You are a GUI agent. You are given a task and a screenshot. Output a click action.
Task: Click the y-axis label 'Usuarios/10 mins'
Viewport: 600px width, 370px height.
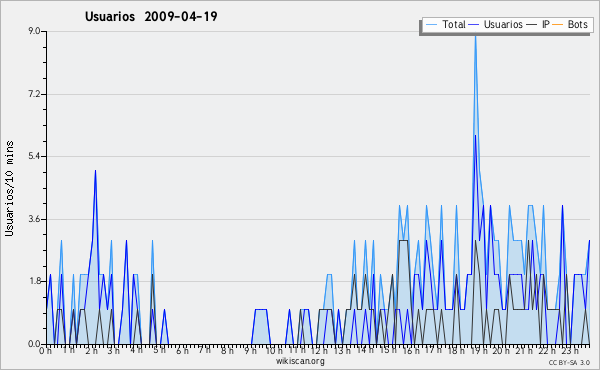(x=9, y=189)
